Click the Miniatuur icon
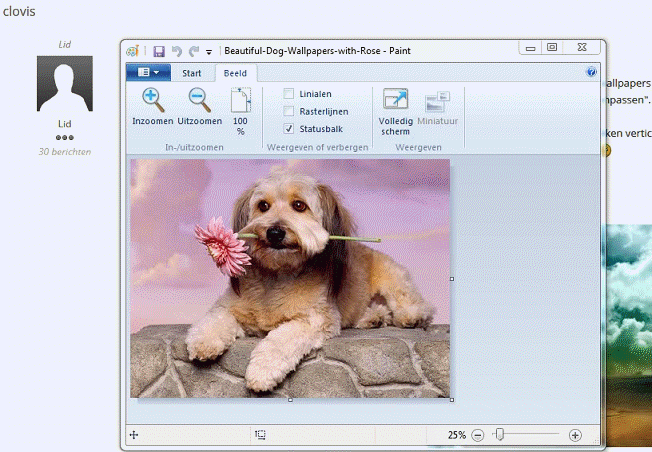The width and height of the screenshot is (652, 452). pos(437,101)
